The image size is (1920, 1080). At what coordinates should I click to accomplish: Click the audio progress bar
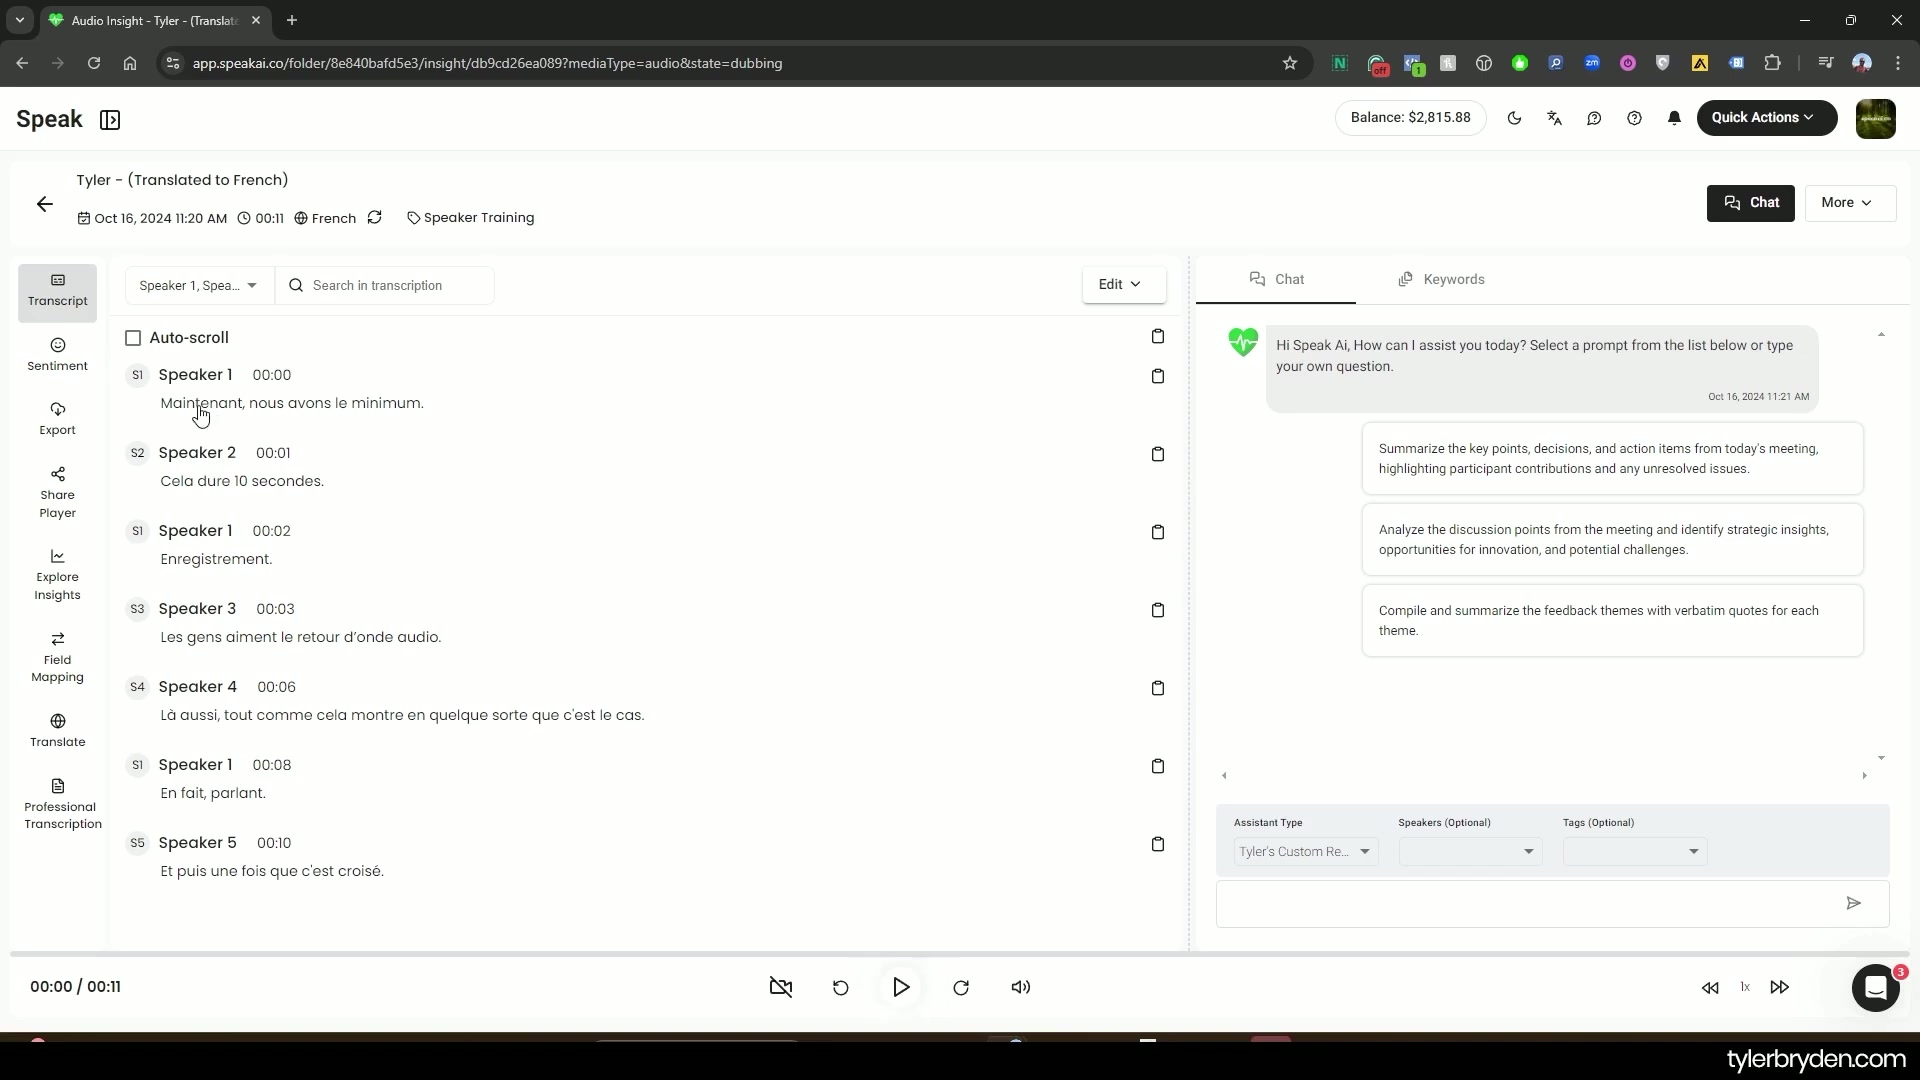click(960, 954)
